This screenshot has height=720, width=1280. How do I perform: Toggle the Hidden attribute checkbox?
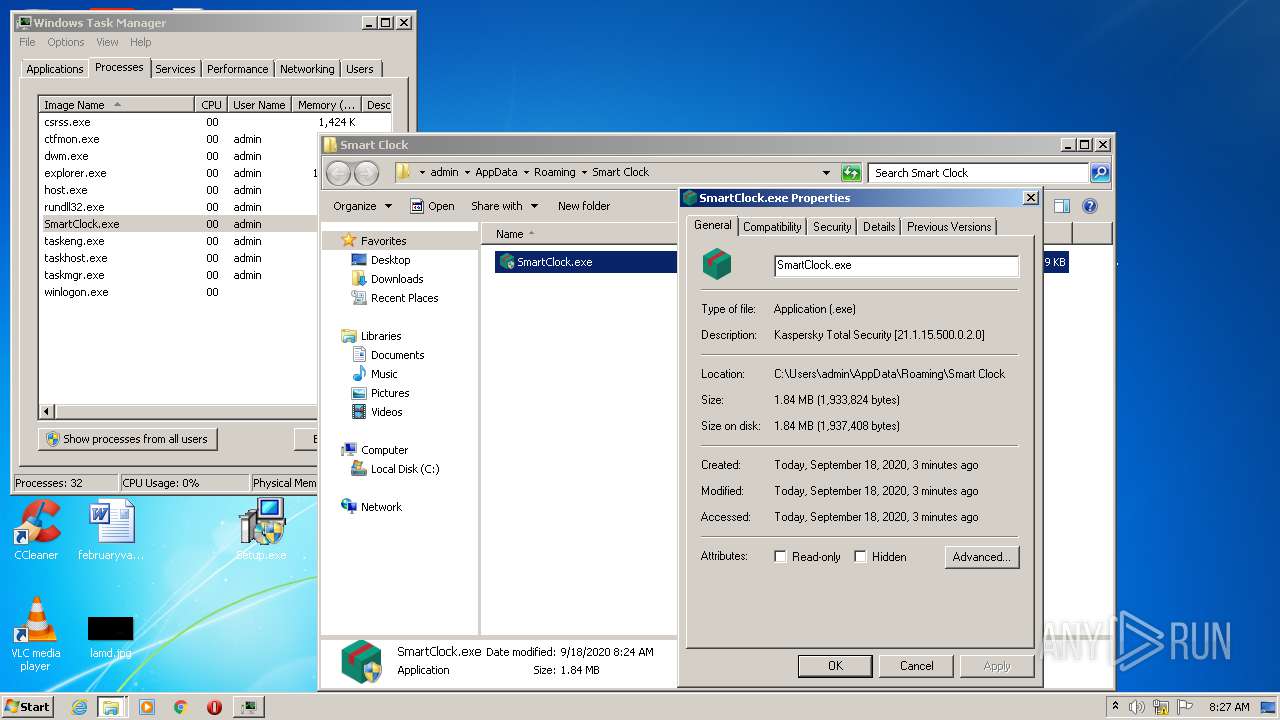860,557
